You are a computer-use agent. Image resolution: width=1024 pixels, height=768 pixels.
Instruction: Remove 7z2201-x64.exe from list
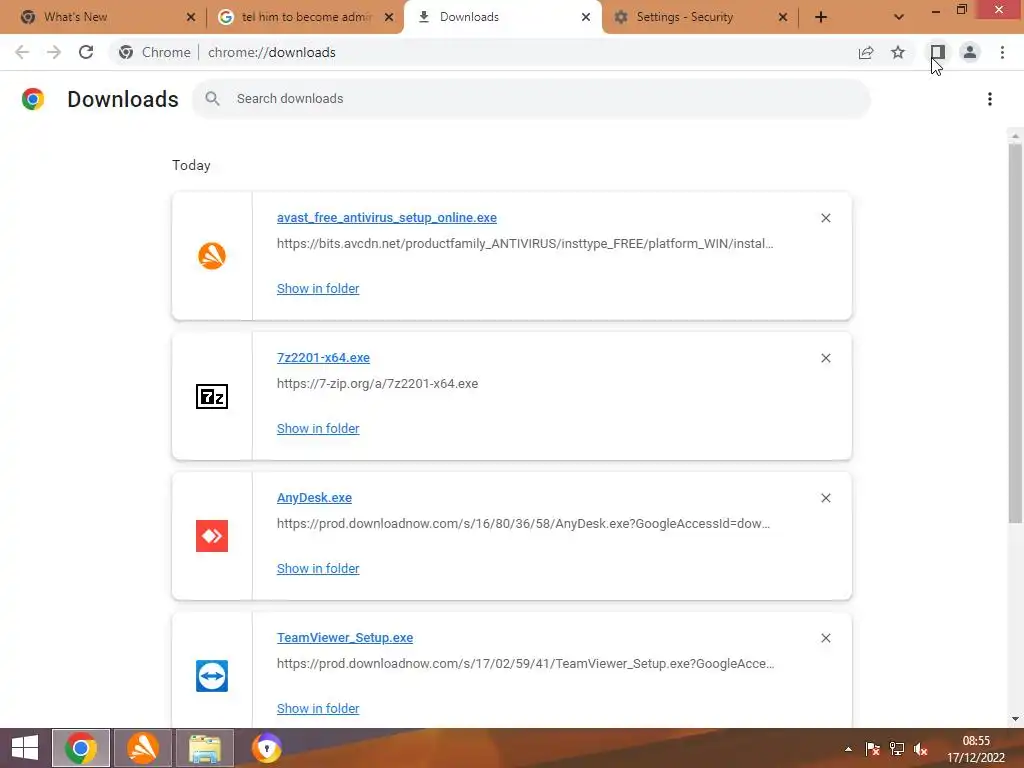click(825, 358)
